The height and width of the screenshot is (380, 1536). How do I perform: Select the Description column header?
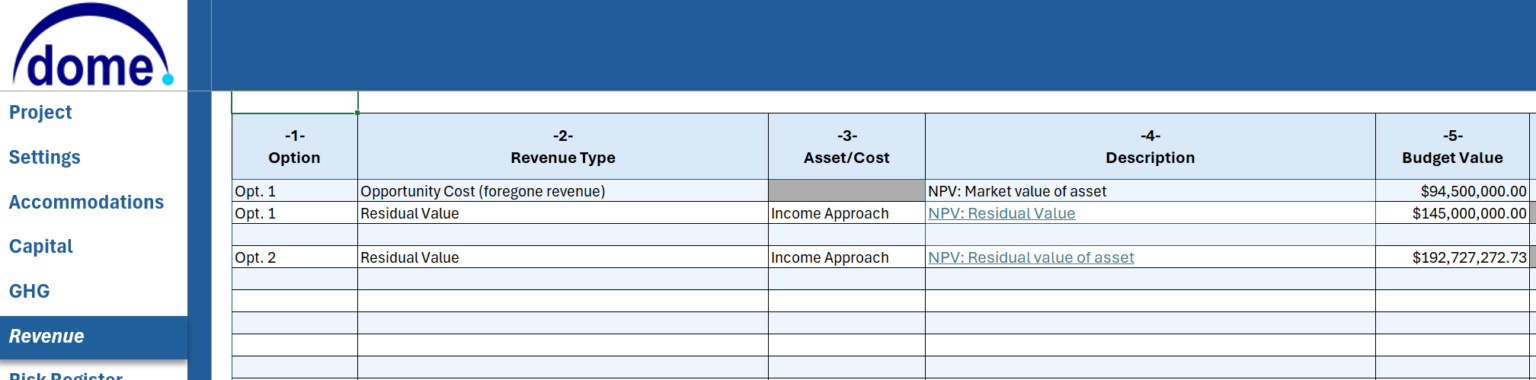pyautogui.click(x=1150, y=146)
